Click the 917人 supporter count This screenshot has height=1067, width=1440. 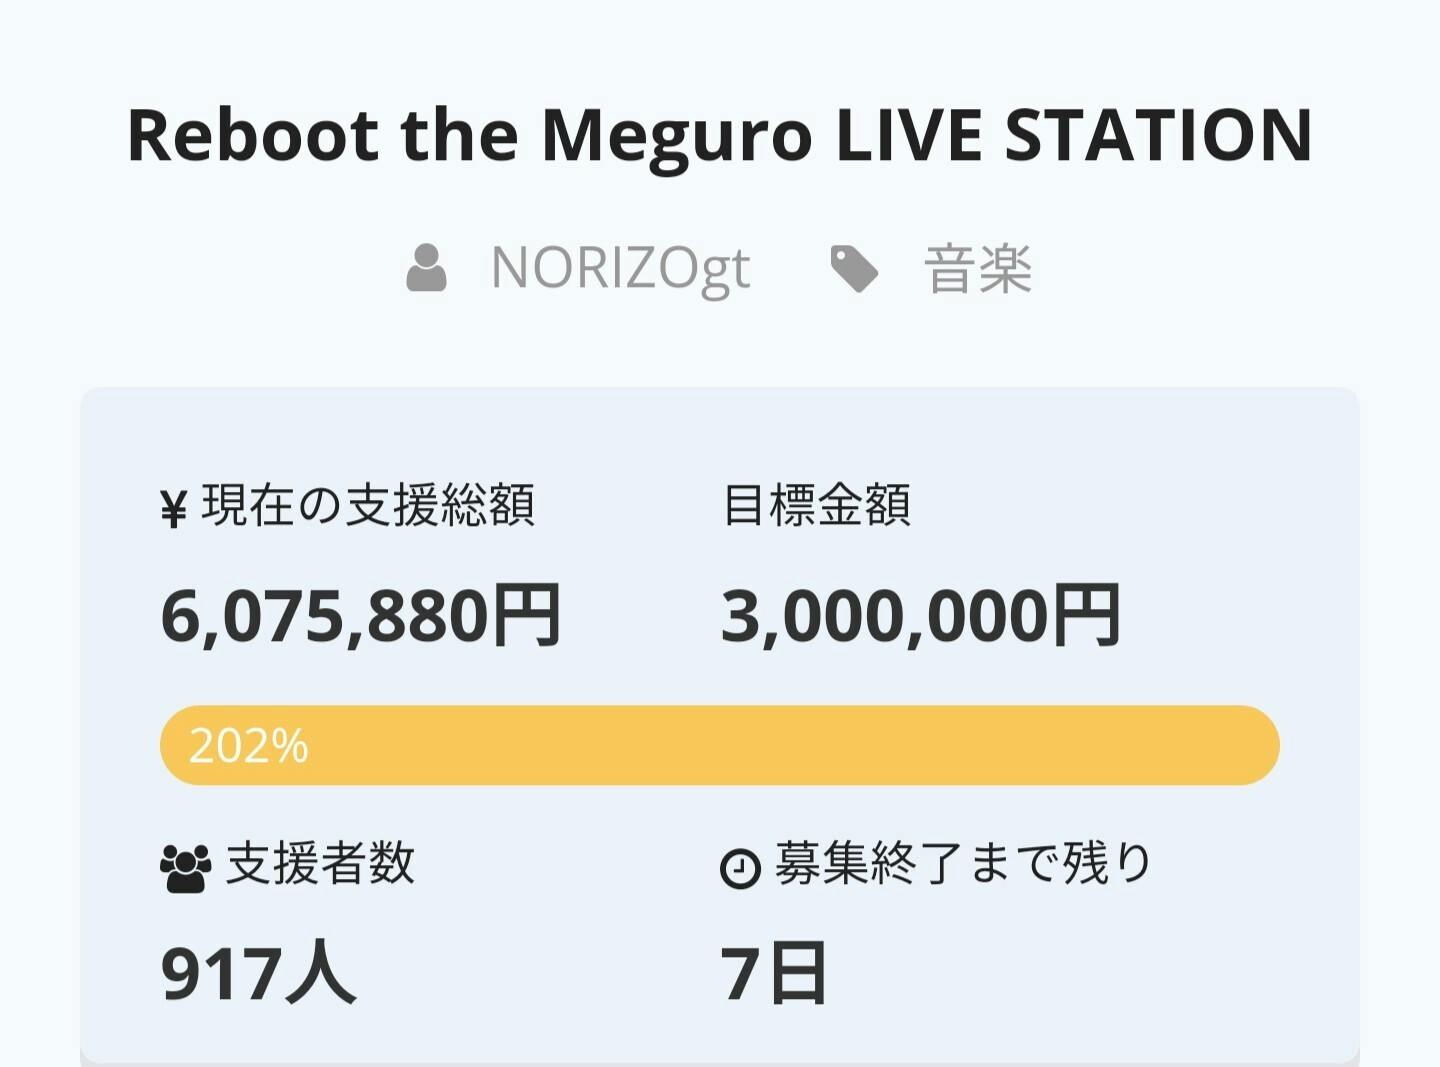pyautogui.click(x=258, y=973)
